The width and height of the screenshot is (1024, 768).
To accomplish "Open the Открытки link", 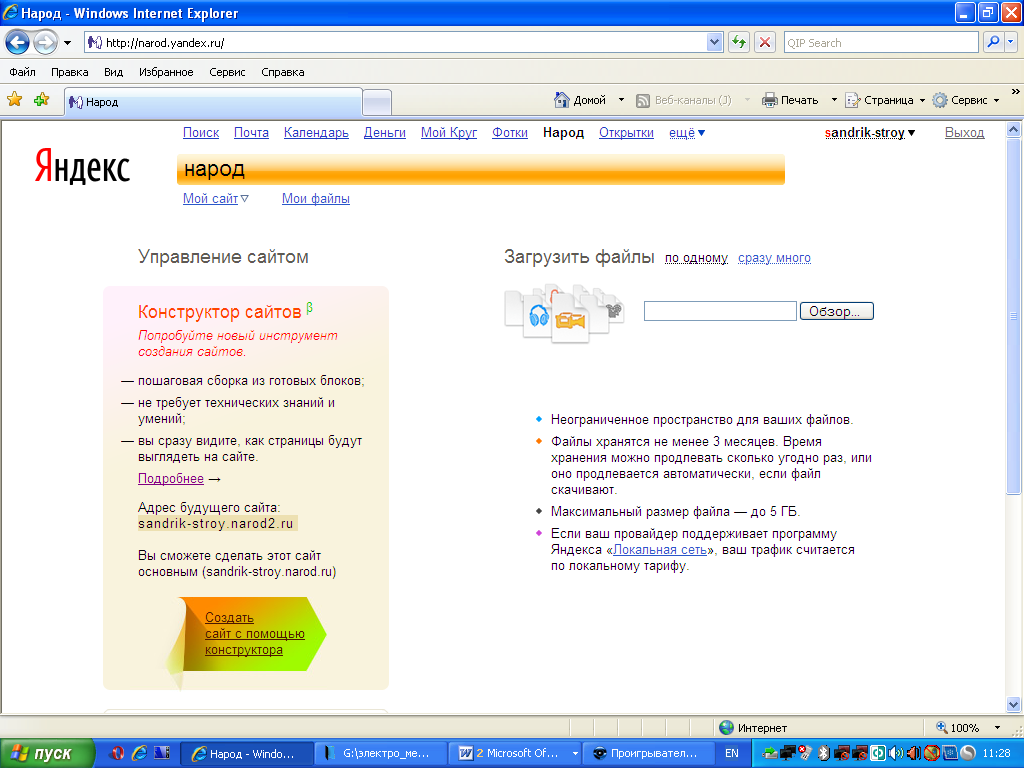I will (626, 133).
